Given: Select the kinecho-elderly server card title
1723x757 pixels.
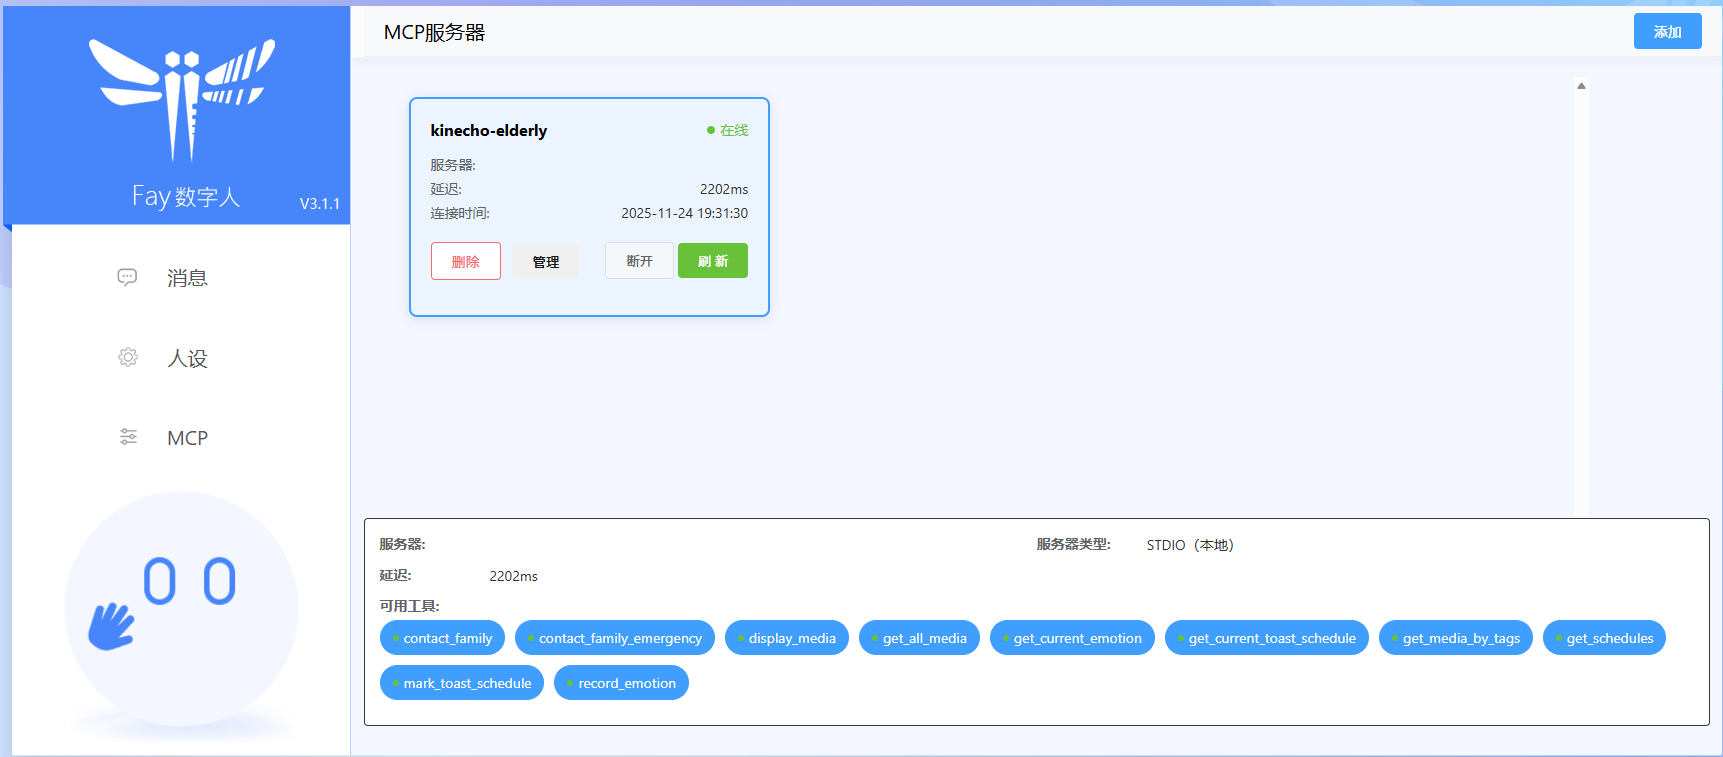Looking at the screenshot, I should click(489, 130).
